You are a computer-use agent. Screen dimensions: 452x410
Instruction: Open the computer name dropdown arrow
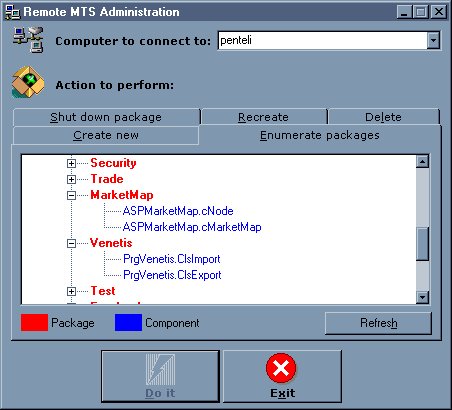coord(433,41)
